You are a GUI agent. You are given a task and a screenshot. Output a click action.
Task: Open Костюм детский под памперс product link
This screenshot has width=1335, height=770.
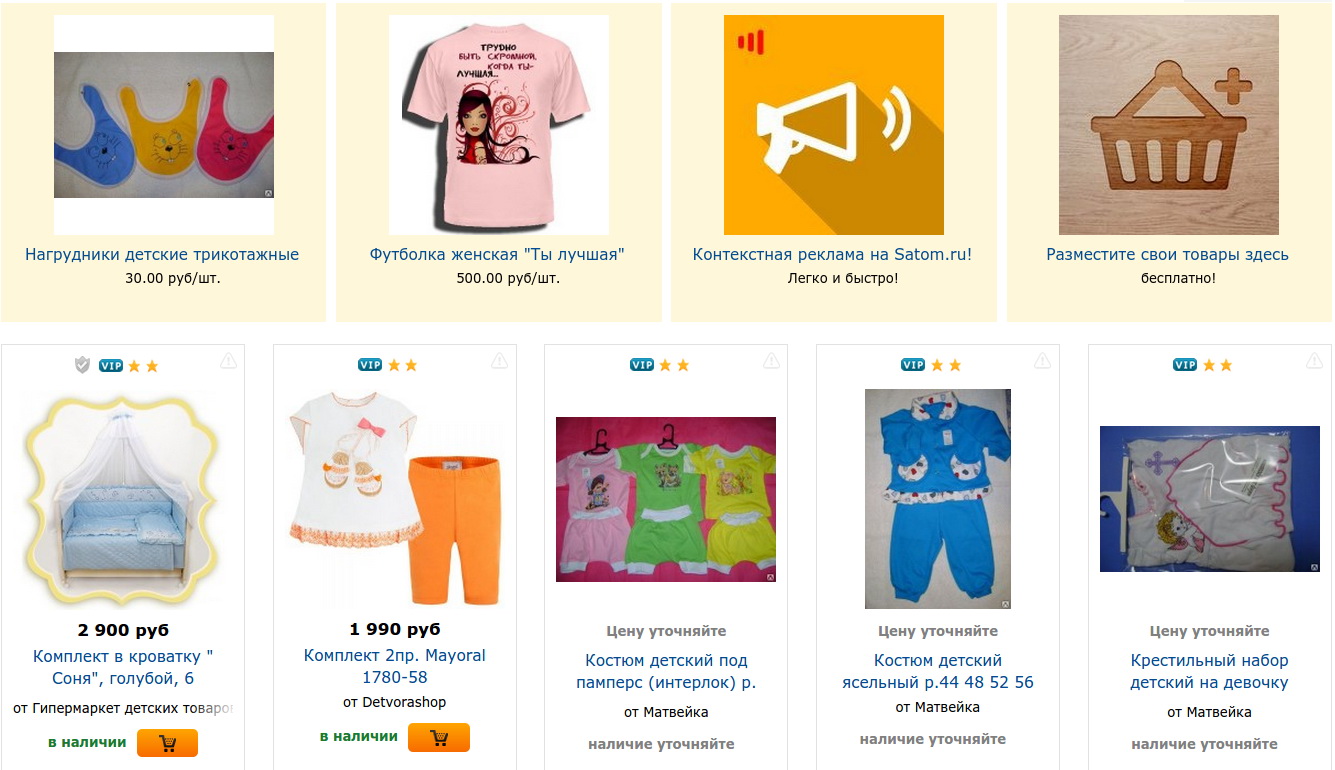tap(666, 671)
